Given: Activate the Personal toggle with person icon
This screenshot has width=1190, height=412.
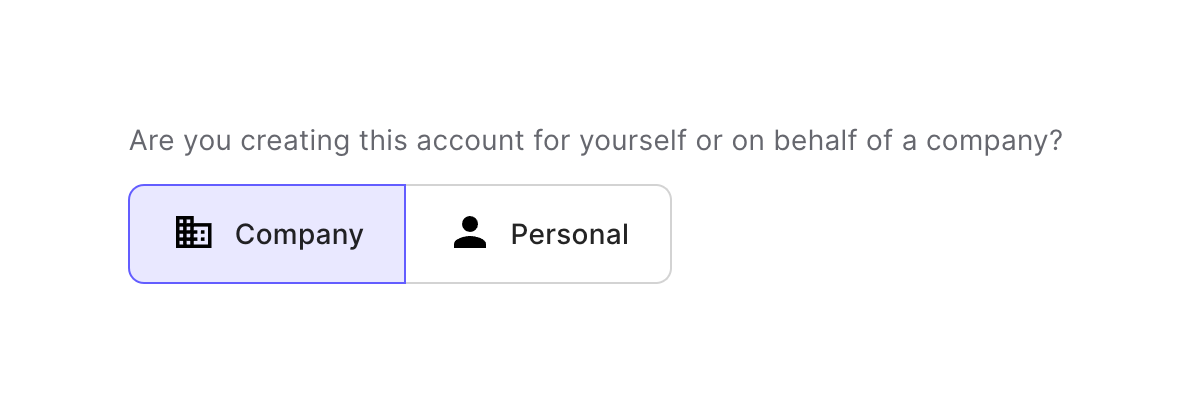Looking at the screenshot, I should [538, 234].
